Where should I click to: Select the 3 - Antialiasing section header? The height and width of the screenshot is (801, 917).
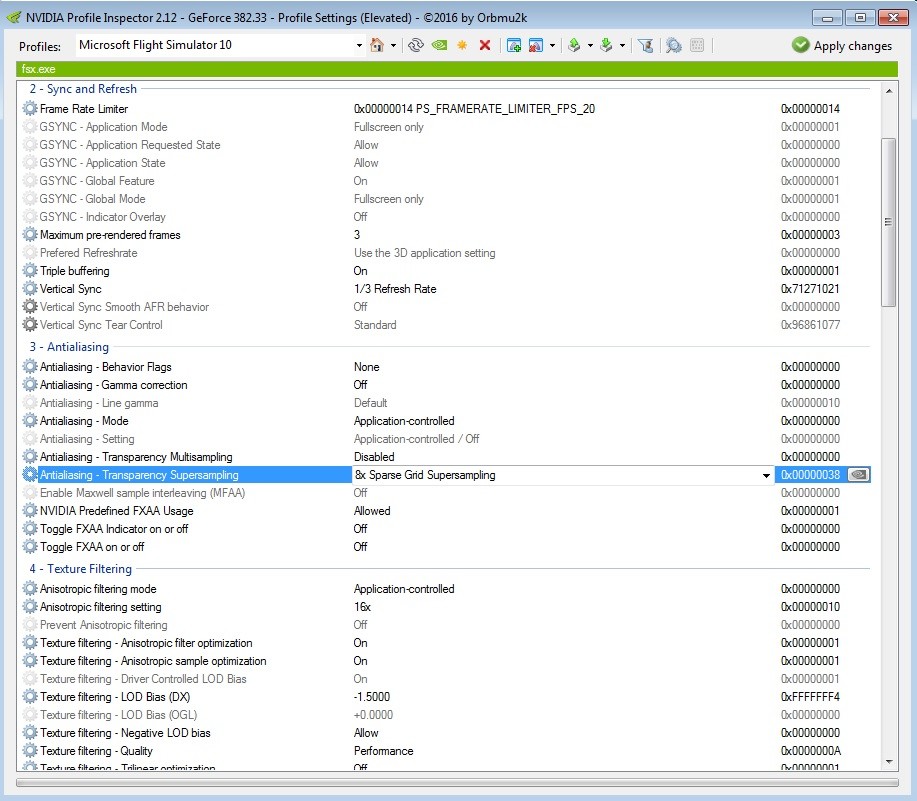[69, 347]
